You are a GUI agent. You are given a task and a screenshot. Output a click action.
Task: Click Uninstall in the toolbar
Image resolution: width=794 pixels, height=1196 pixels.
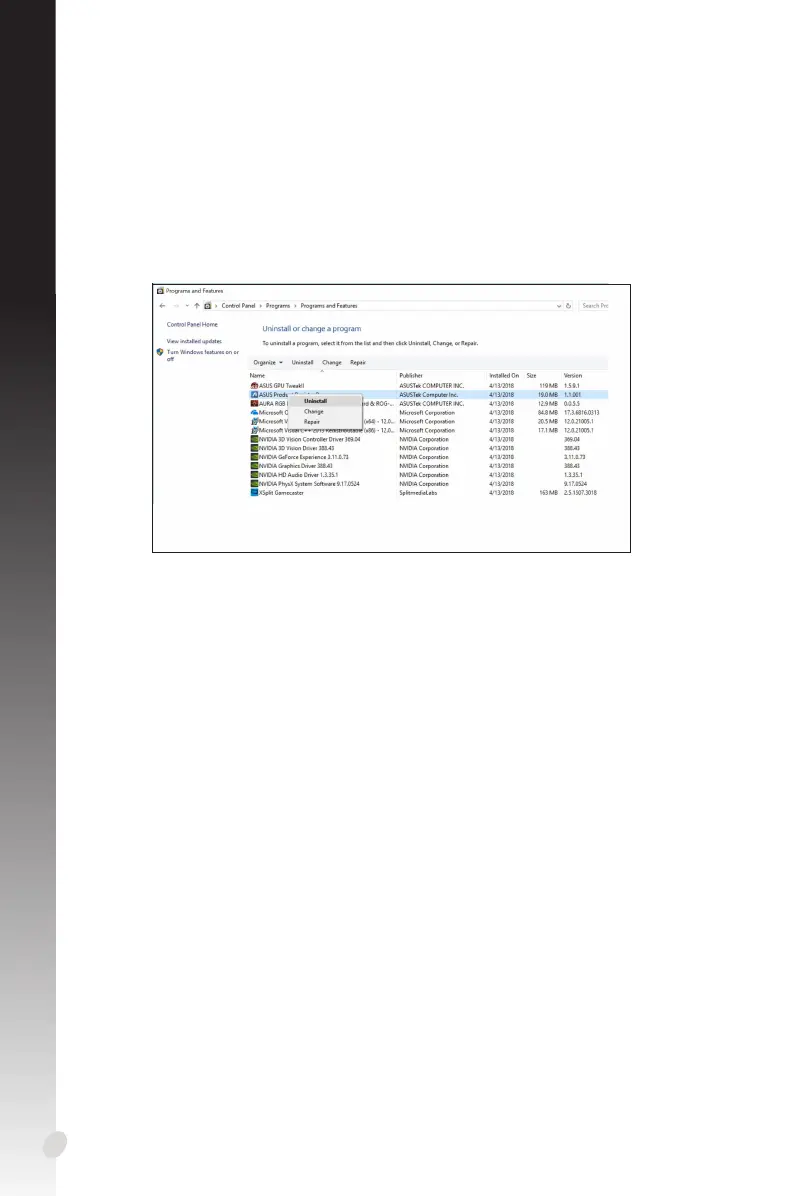click(x=302, y=363)
